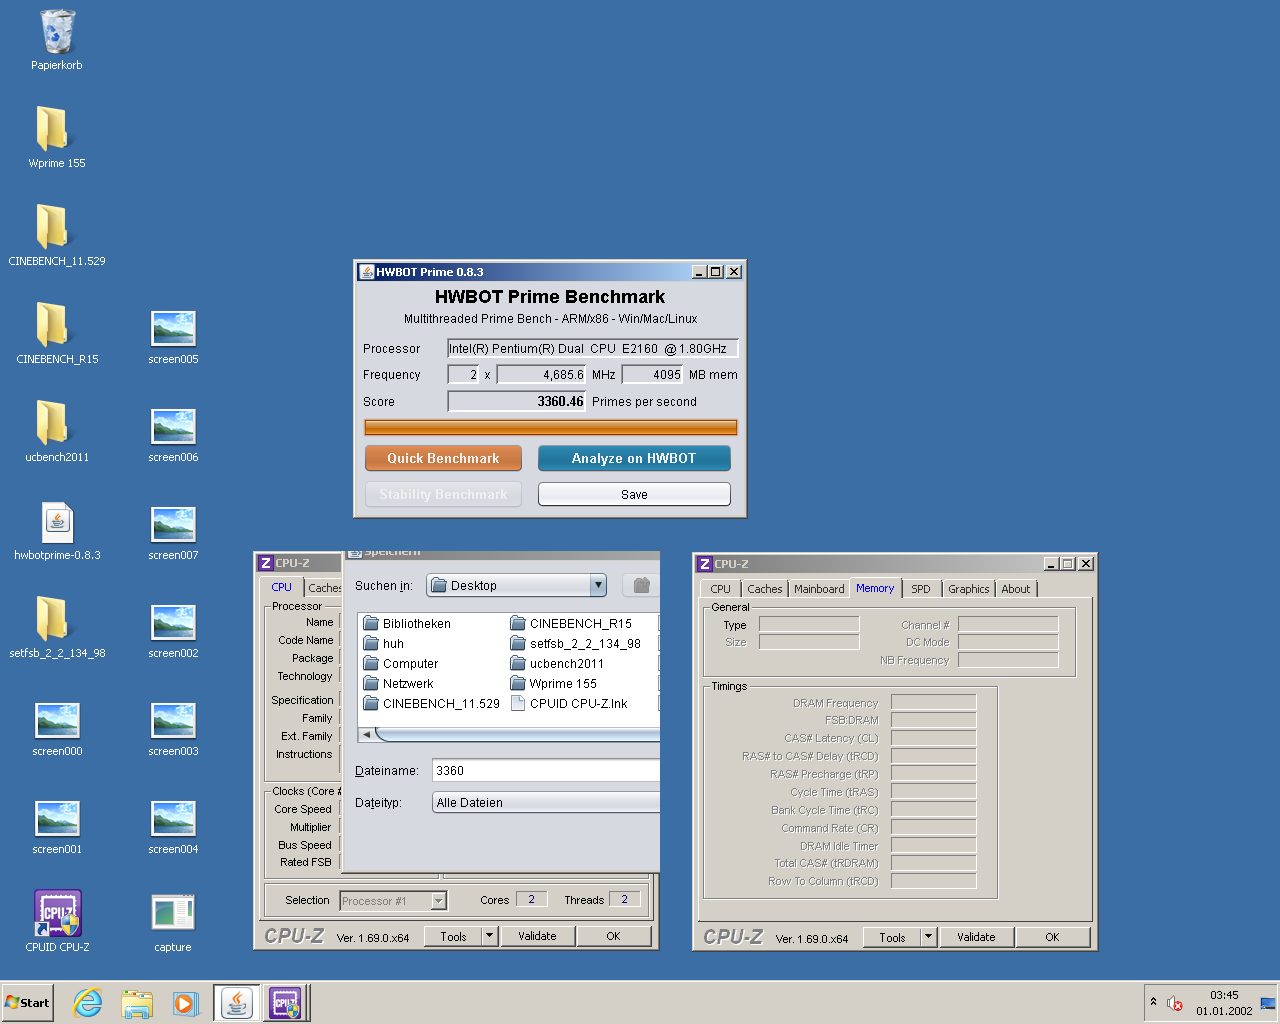The height and width of the screenshot is (1024, 1280).
Task: Click the network error tray icon
Action: tap(1175, 1003)
